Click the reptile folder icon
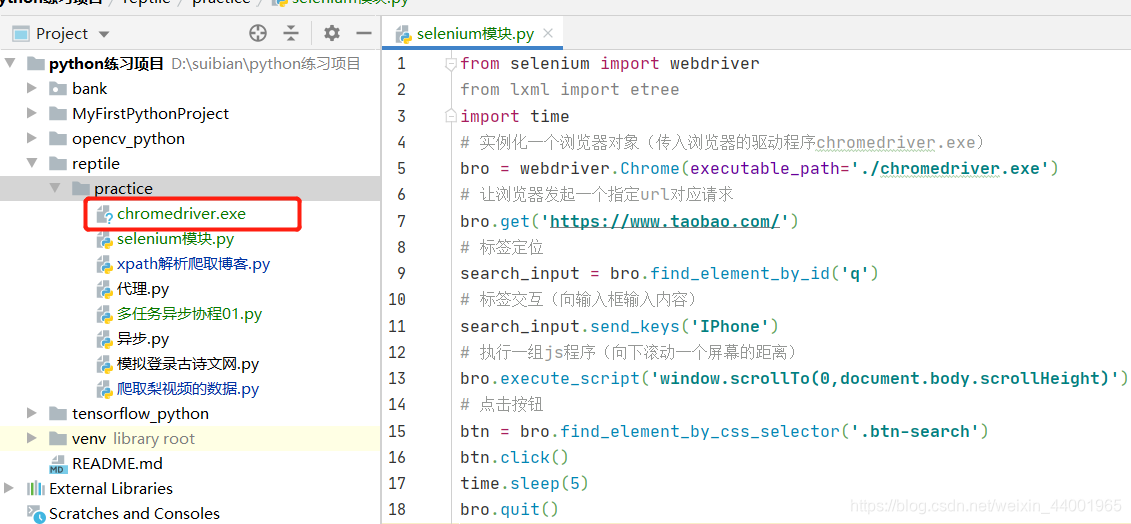The width and height of the screenshot is (1131, 524). click(x=58, y=164)
